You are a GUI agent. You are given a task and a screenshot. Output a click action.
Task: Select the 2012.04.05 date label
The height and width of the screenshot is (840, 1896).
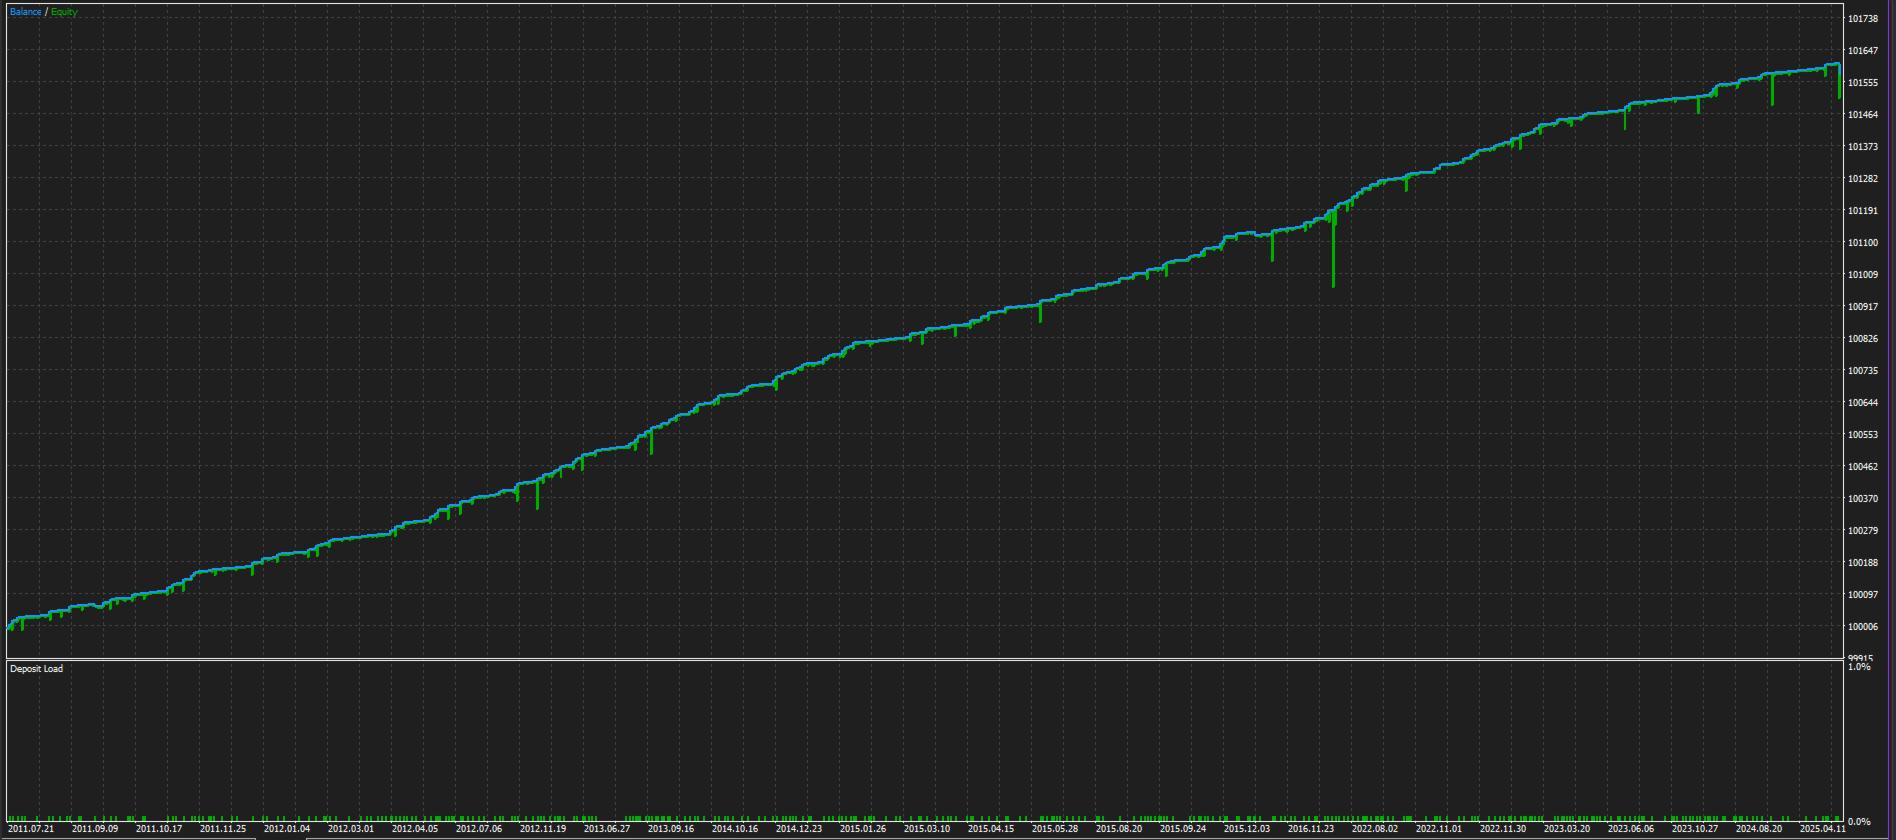(x=415, y=829)
